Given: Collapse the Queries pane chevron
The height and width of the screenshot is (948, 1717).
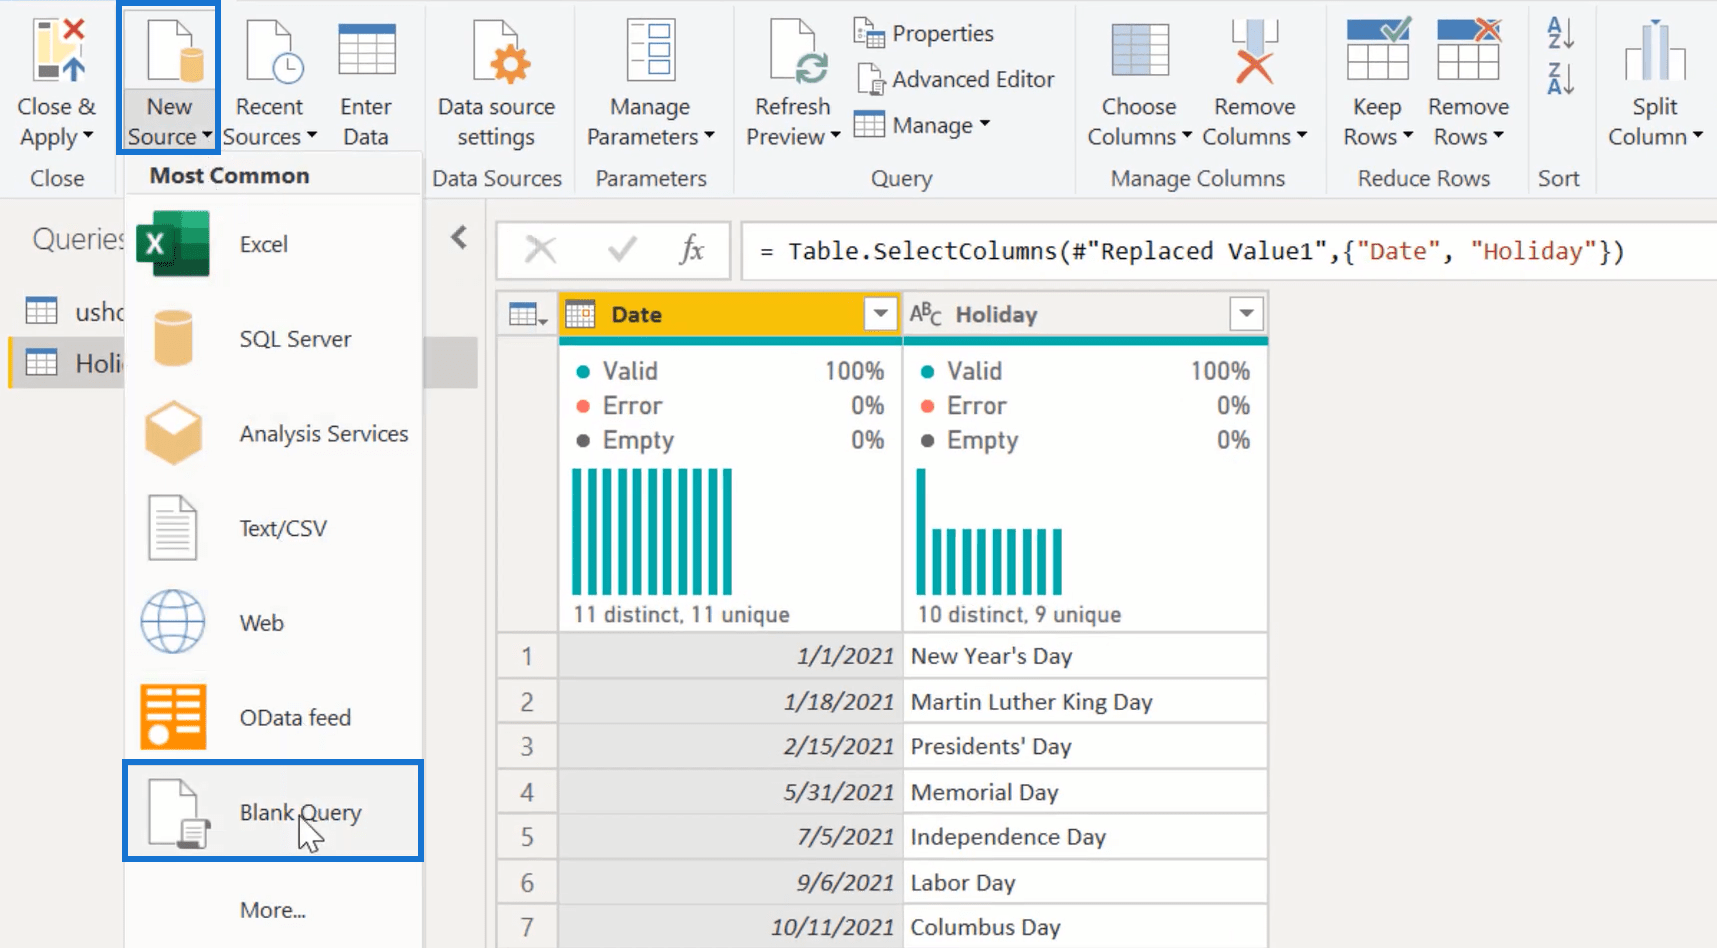Looking at the screenshot, I should tap(459, 238).
